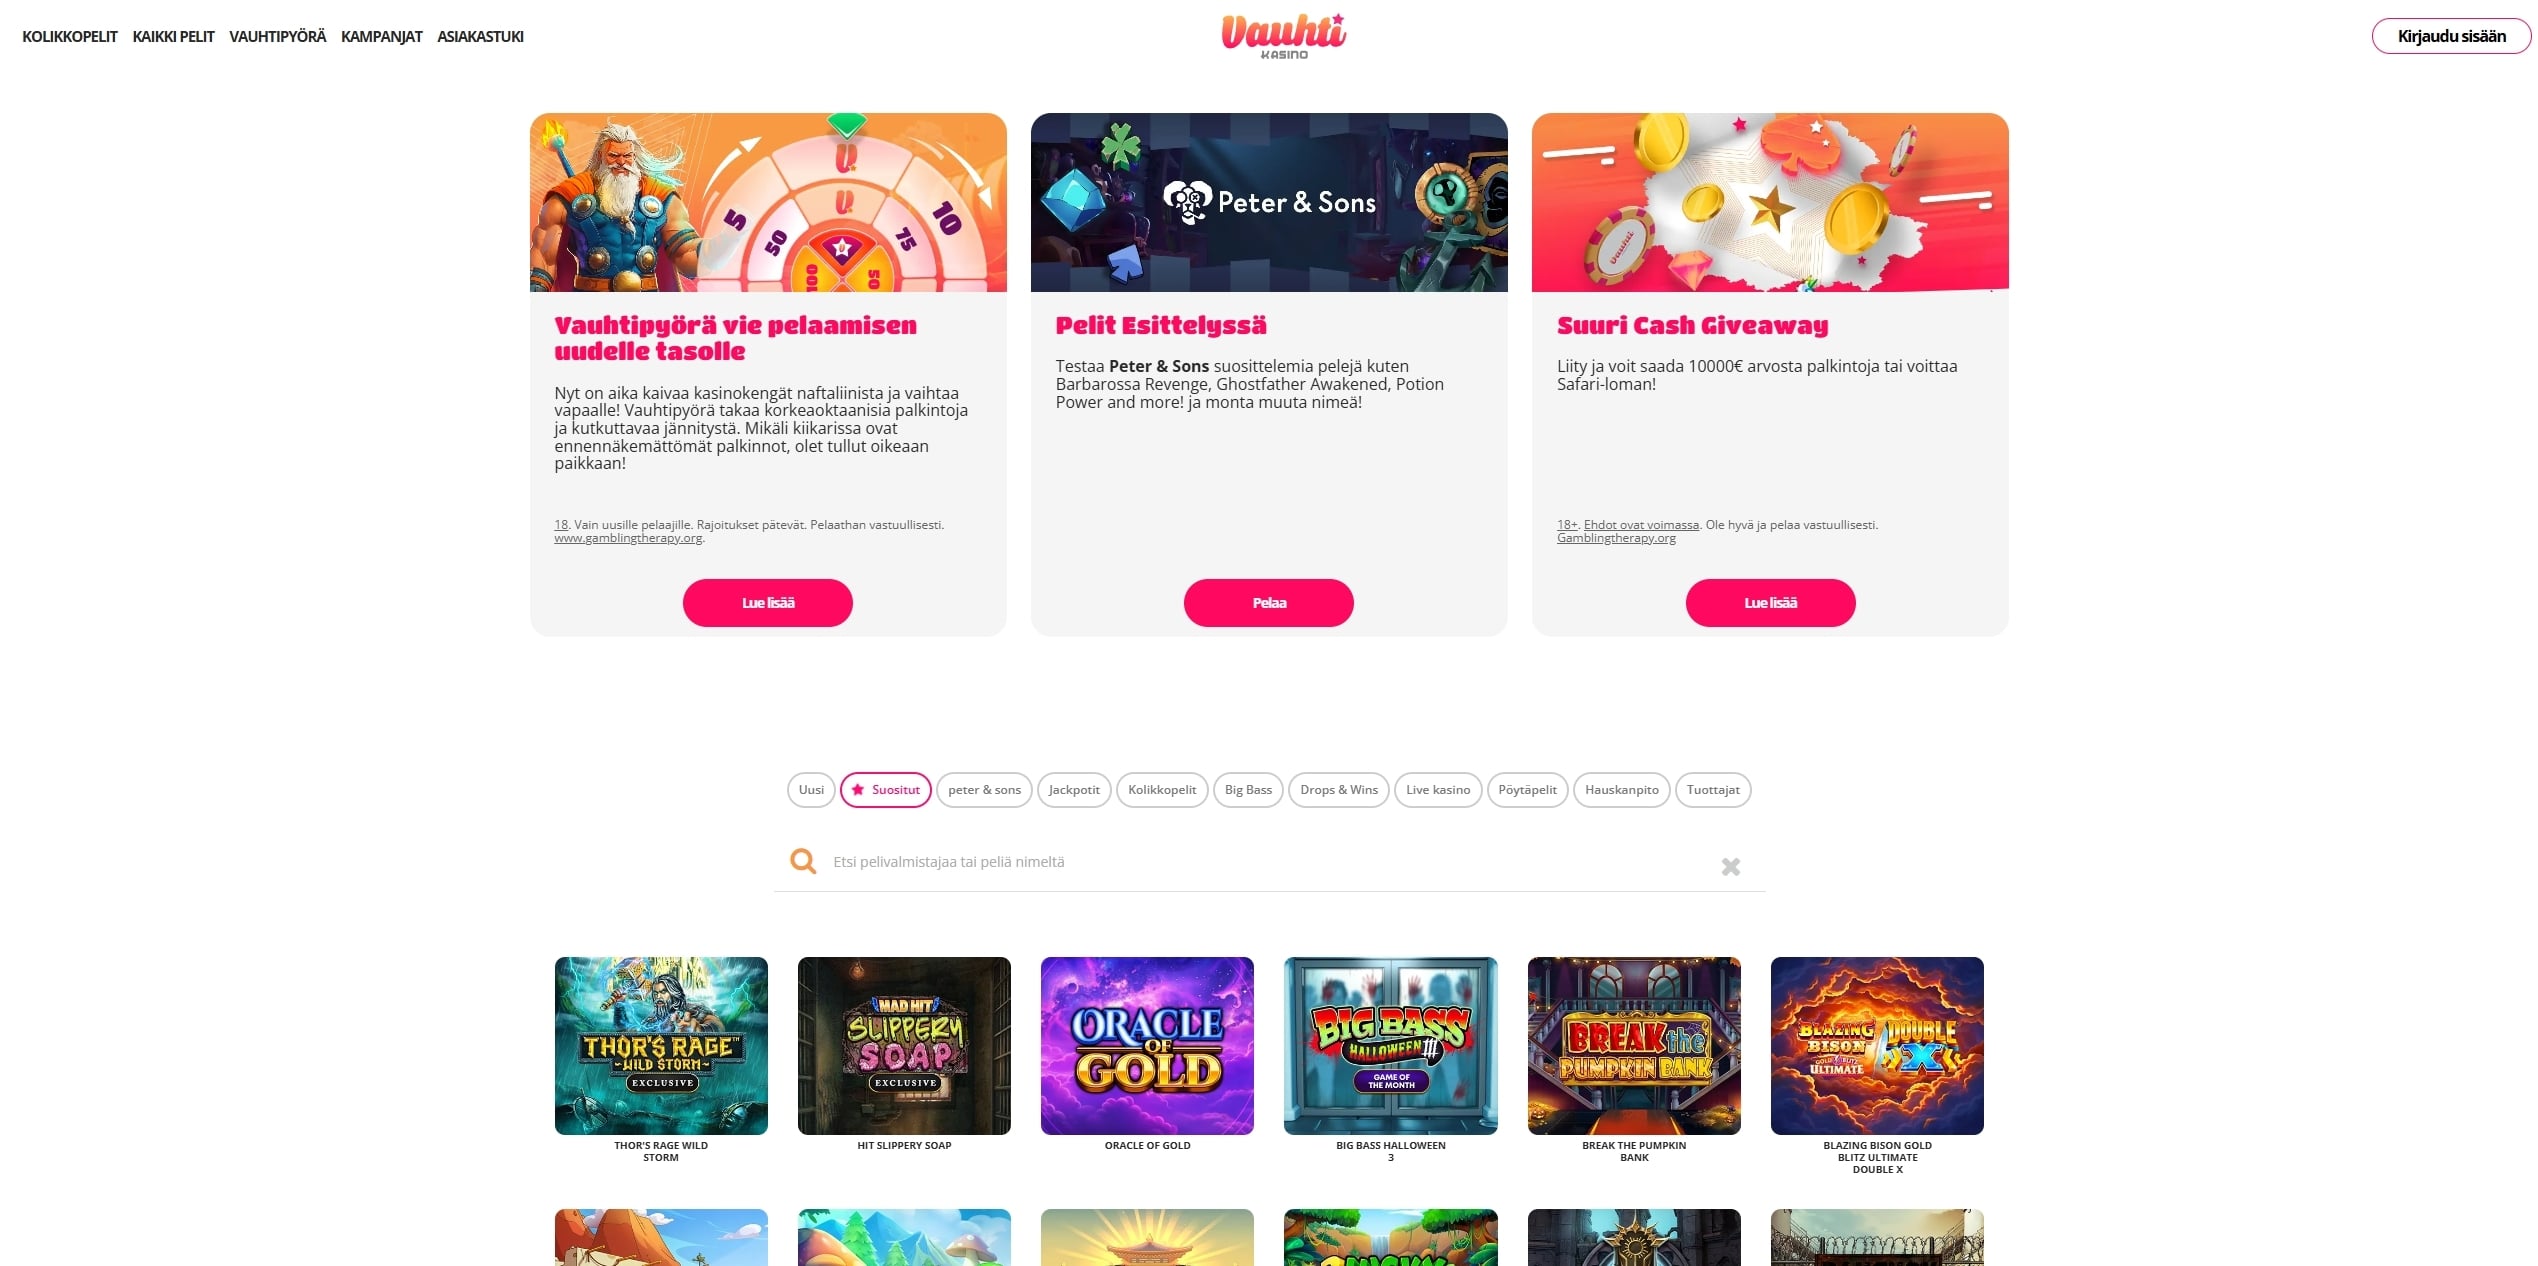The width and height of the screenshot is (2538, 1266).
Task: Select the Suositut filter with star
Action: click(885, 790)
